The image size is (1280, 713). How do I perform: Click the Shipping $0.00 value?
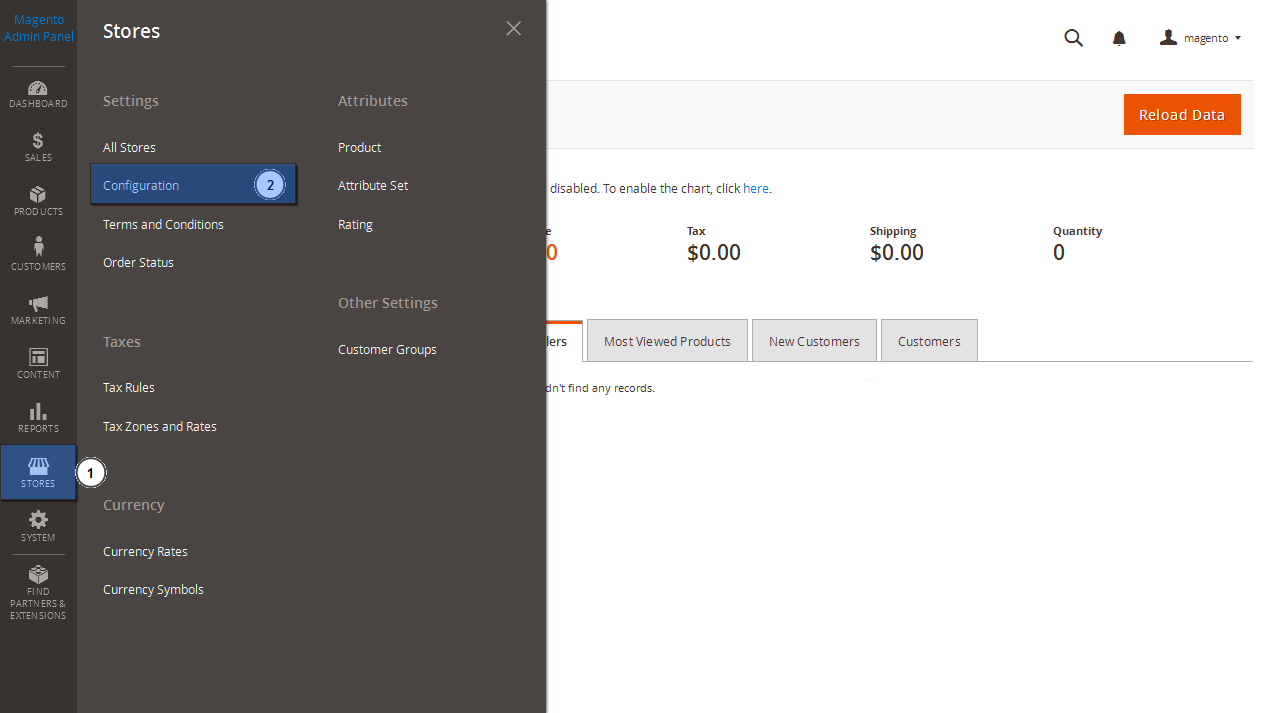(x=897, y=252)
